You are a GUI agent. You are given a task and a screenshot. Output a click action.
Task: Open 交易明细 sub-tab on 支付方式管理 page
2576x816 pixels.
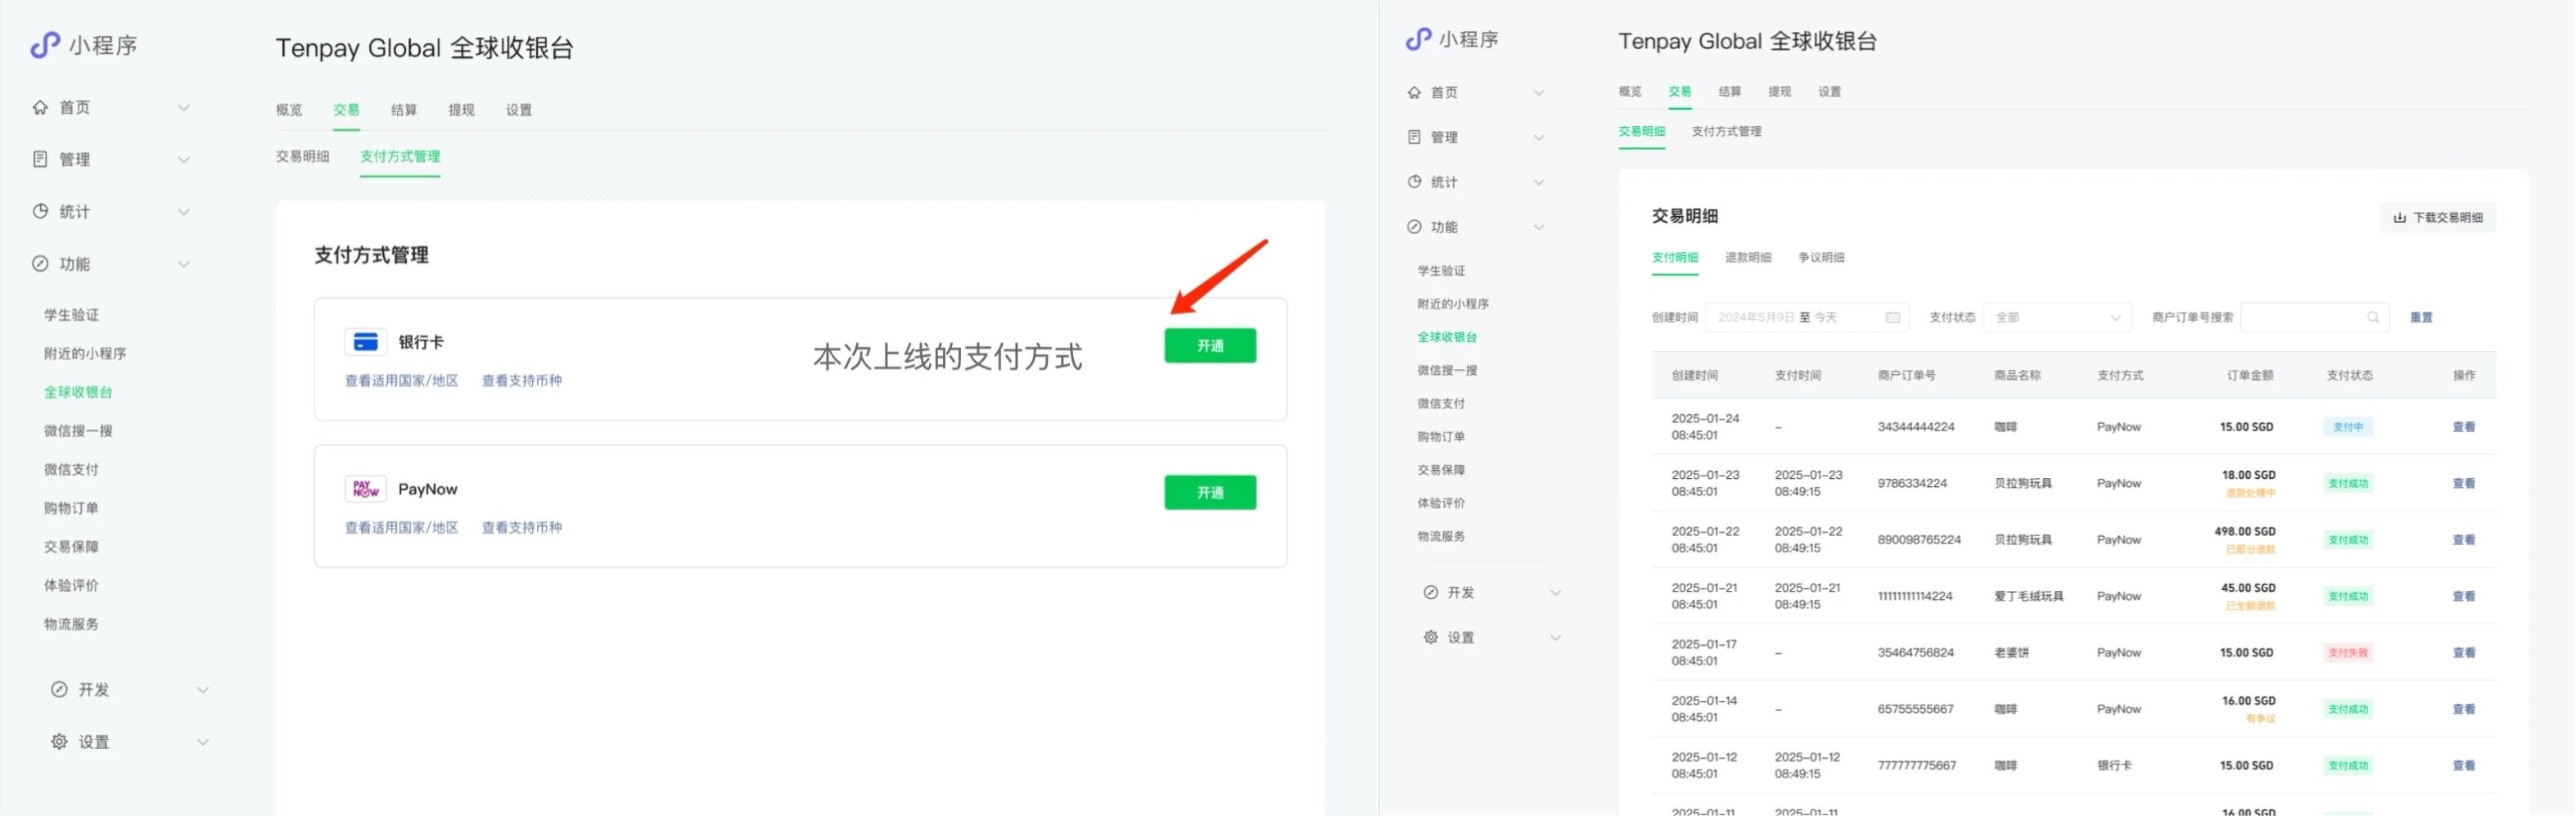pyautogui.click(x=303, y=156)
